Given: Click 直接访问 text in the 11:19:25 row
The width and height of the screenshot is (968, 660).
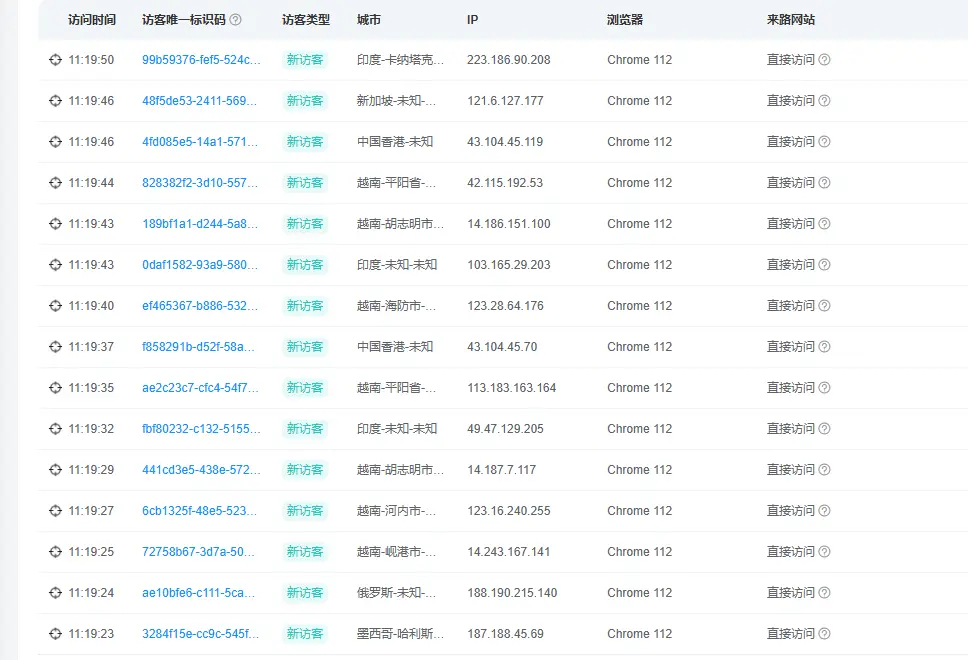Looking at the screenshot, I should [x=791, y=552].
